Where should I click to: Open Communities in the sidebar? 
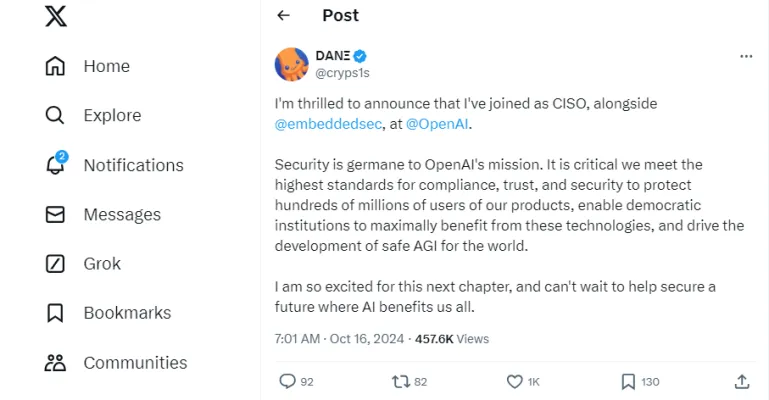(x=135, y=363)
